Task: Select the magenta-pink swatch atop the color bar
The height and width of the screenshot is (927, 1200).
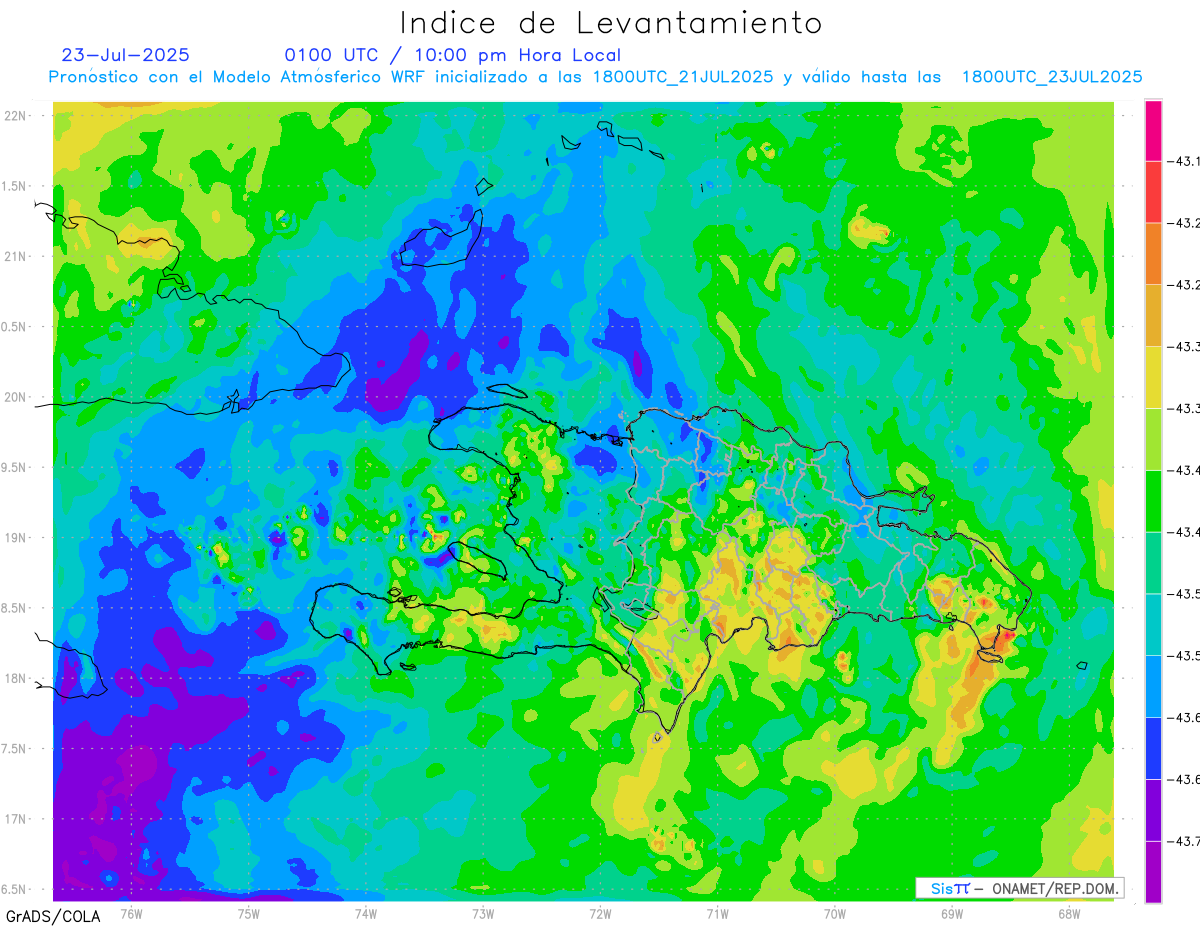Action: [x=1153, y=130]
